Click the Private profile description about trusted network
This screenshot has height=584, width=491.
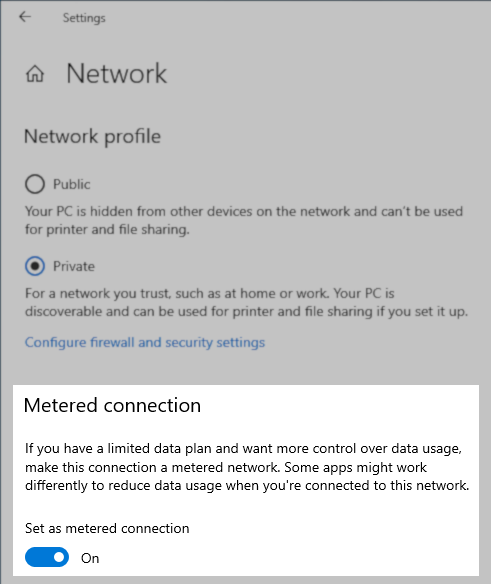246,302
